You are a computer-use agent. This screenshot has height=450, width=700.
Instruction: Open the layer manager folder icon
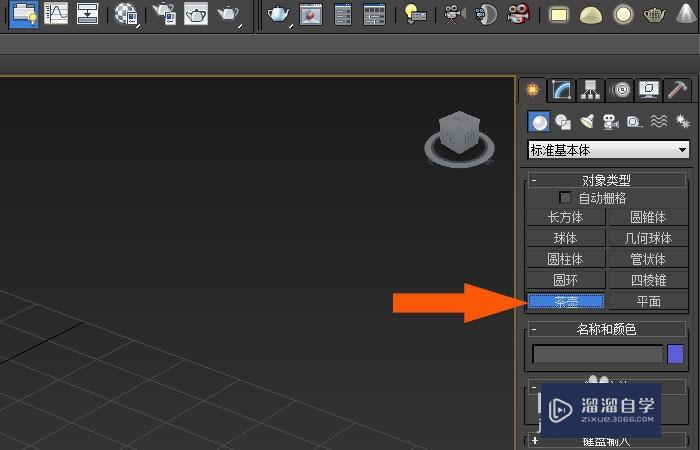[x=24, y=13]
